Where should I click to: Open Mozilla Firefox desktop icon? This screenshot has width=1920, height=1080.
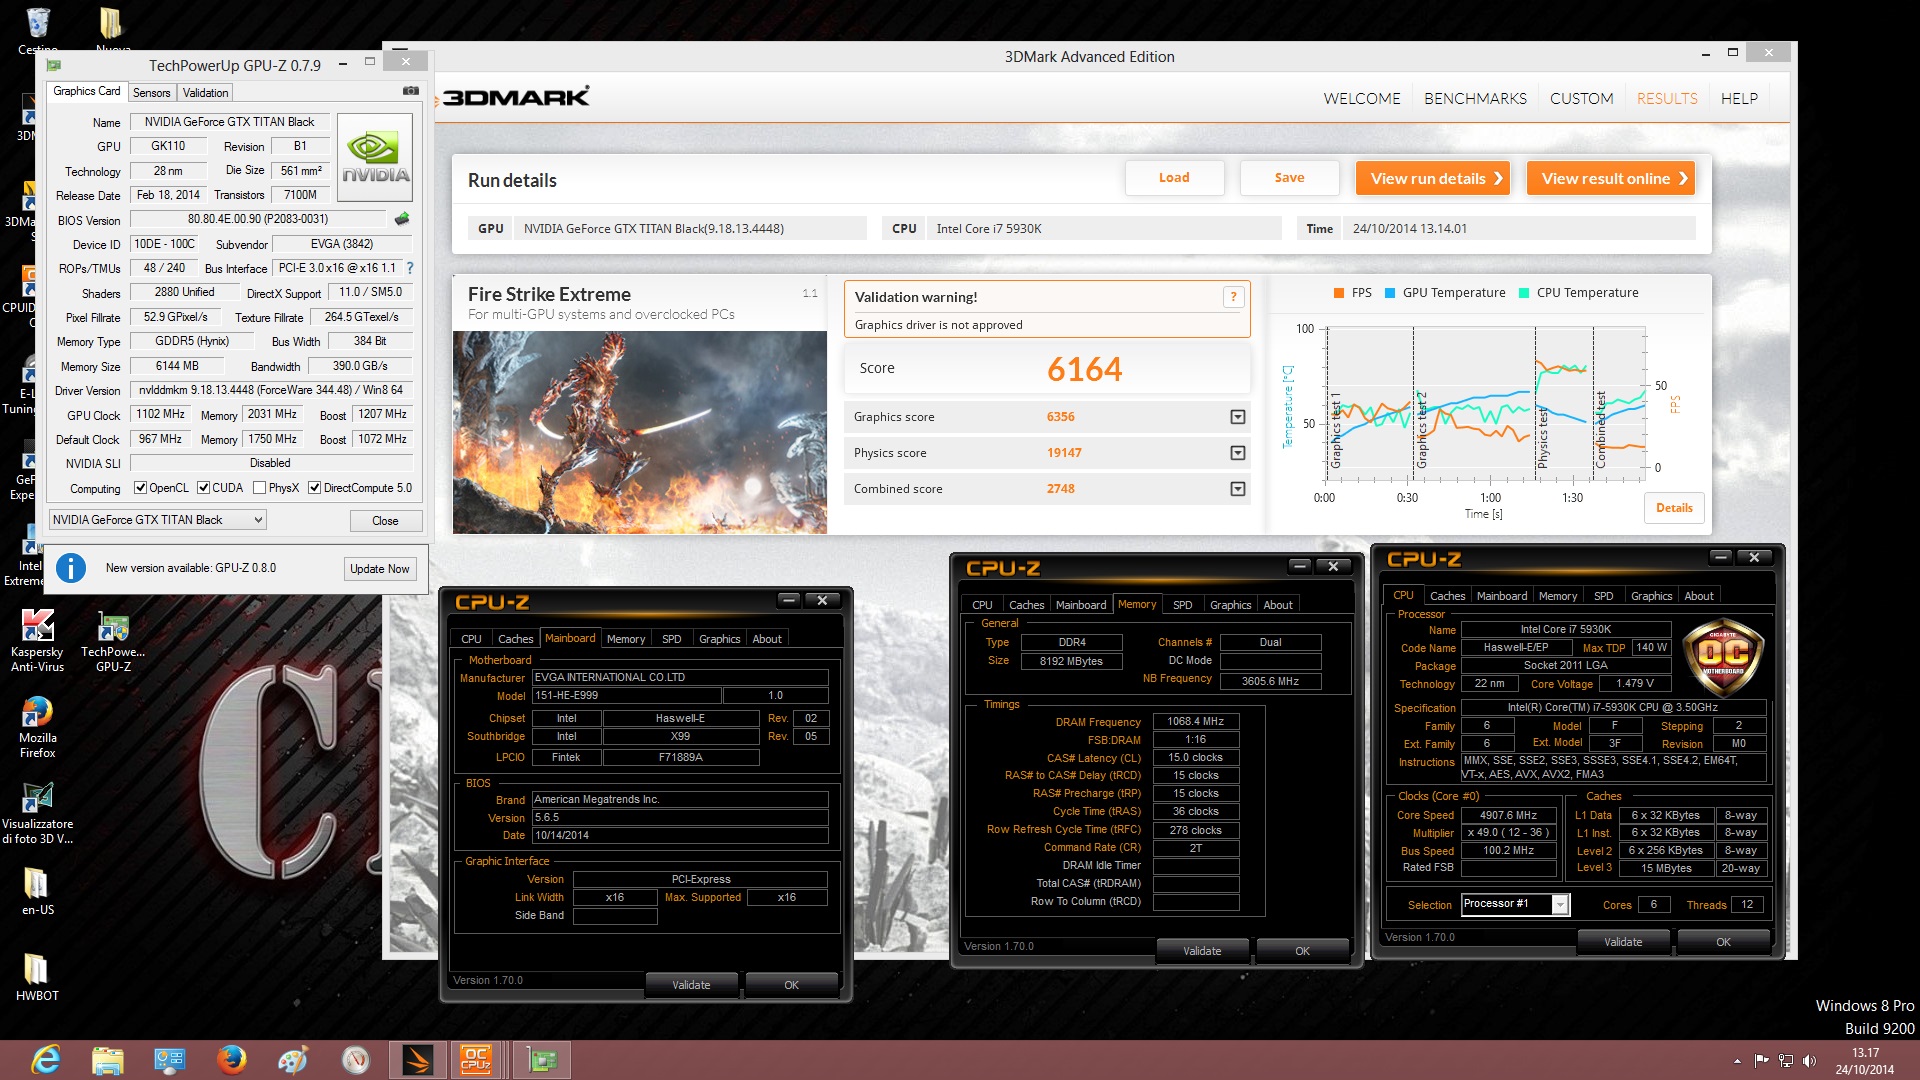point(37,727)
